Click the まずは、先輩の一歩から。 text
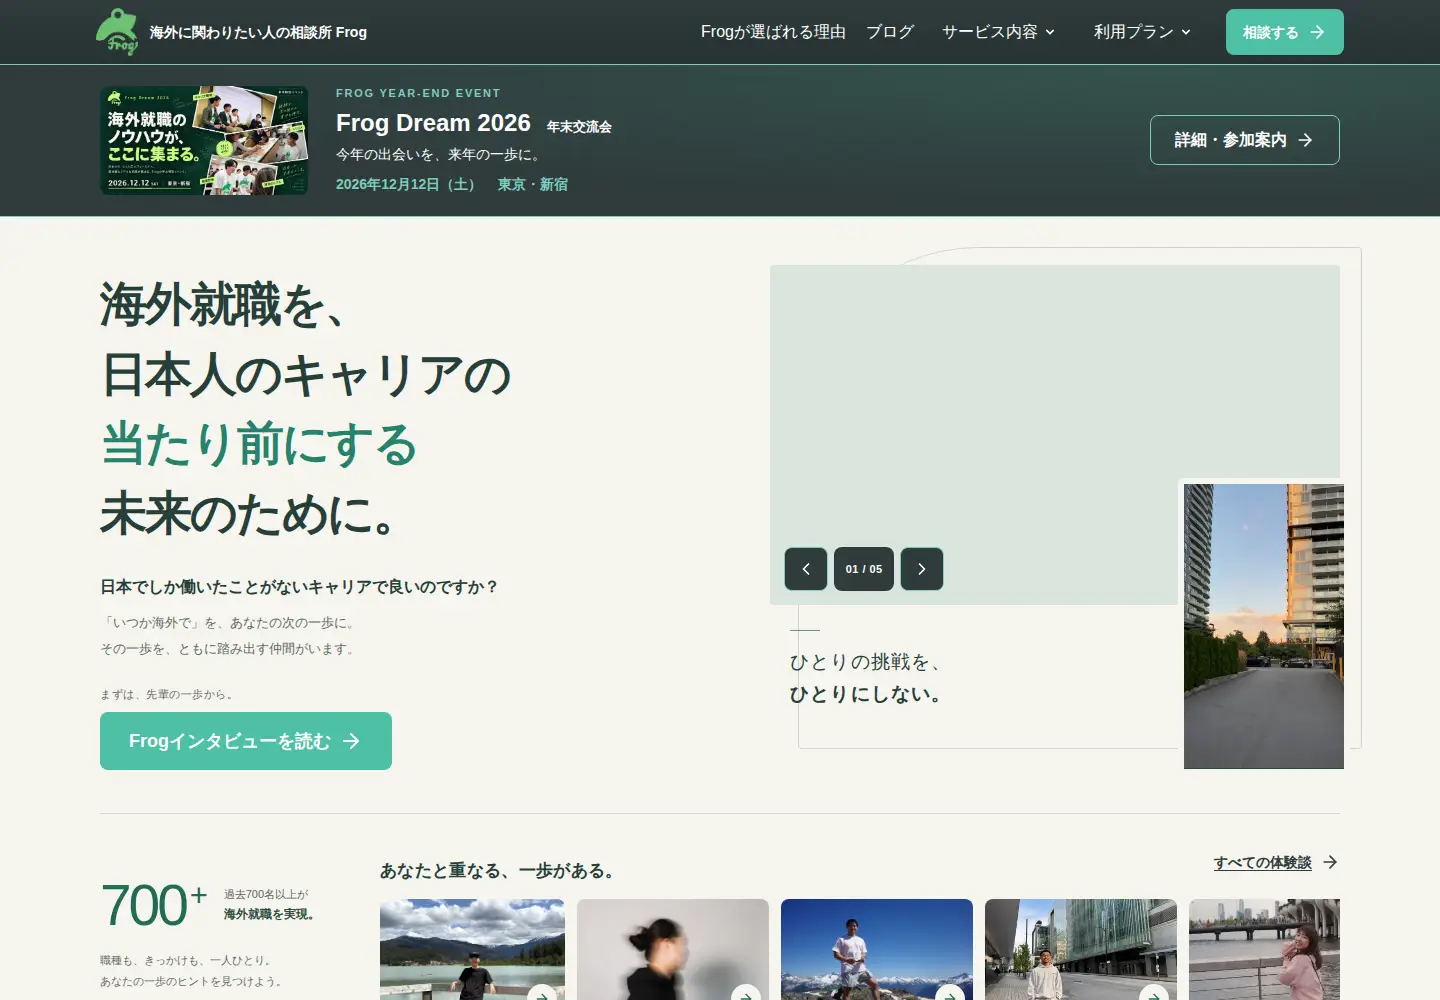 [x=169, y=694]
